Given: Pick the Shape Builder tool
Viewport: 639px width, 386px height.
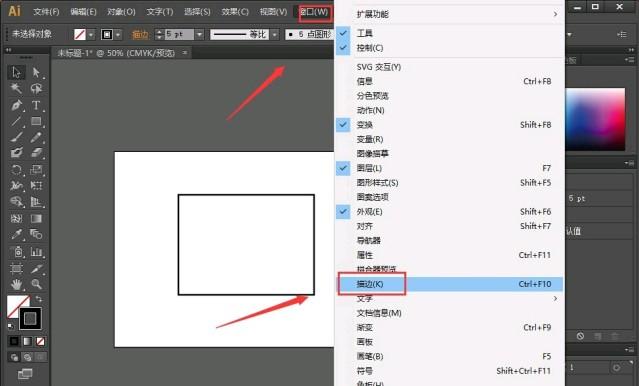Looking at the screenshot, I should tap(16, 202).
